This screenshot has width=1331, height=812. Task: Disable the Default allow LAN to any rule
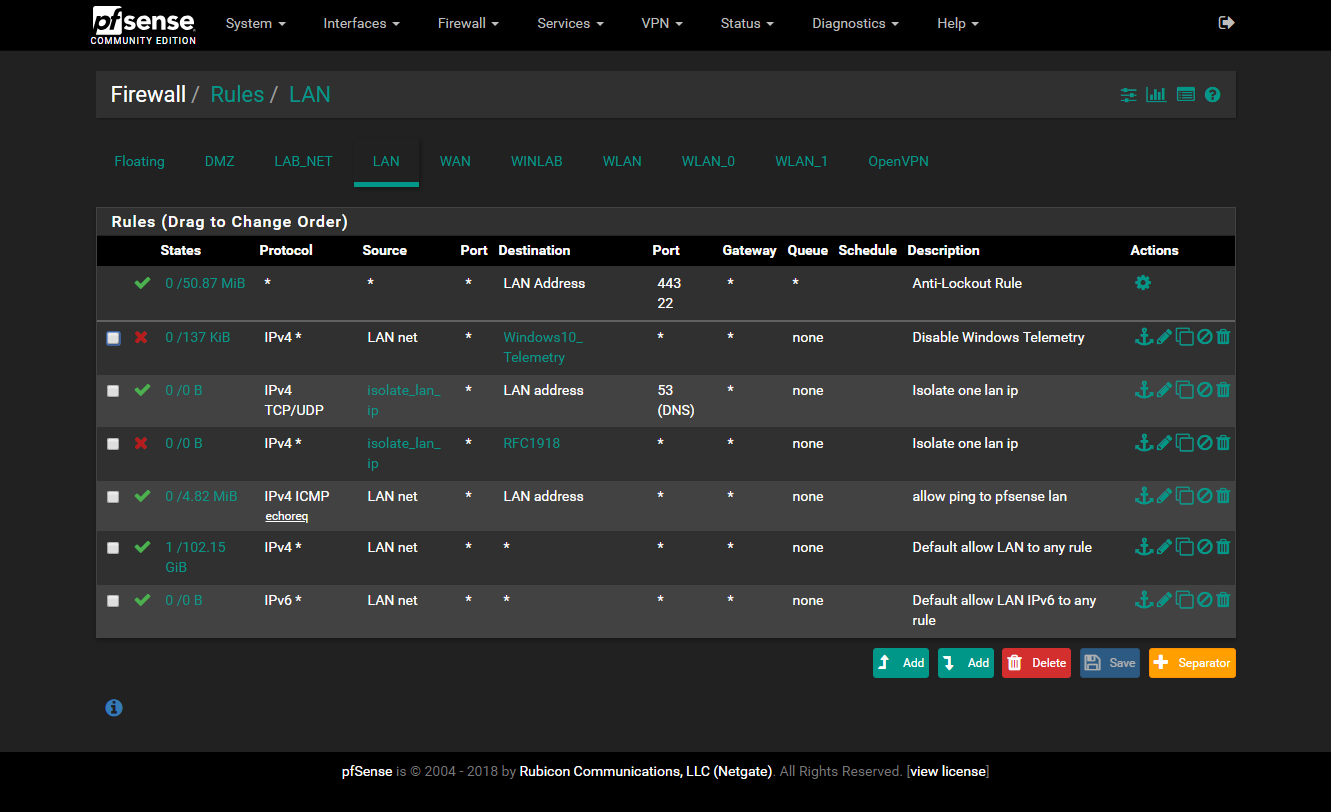1204,547
